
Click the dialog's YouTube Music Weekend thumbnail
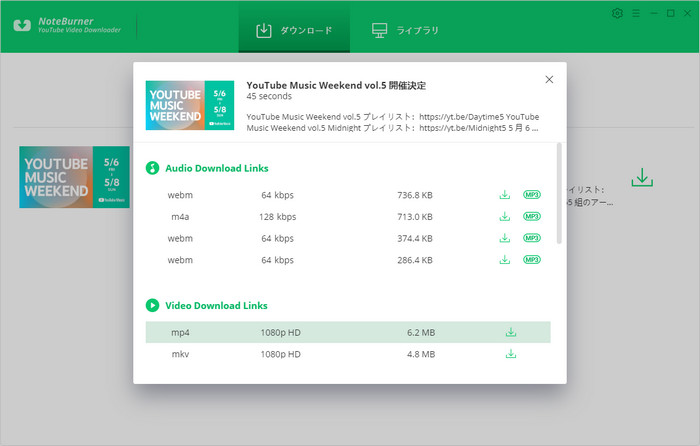(x=190, y=105)
